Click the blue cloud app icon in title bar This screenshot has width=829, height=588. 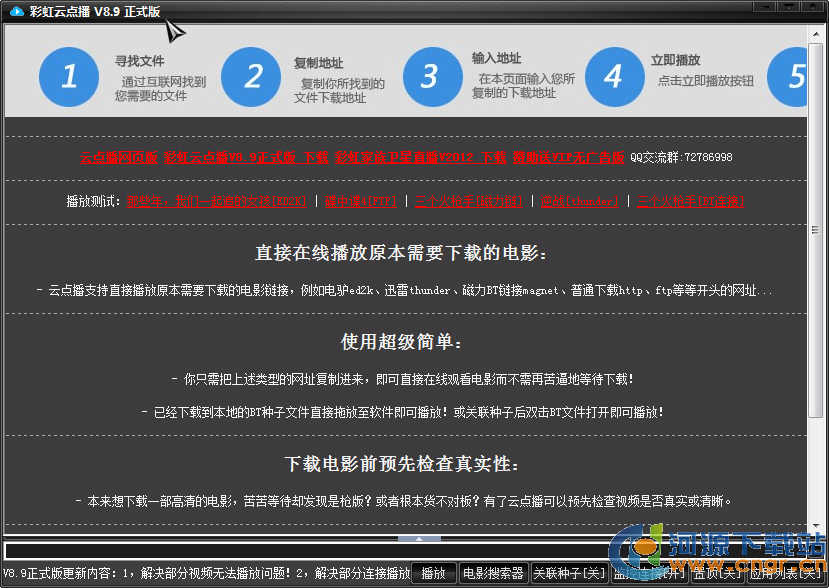tap(17, 11)
